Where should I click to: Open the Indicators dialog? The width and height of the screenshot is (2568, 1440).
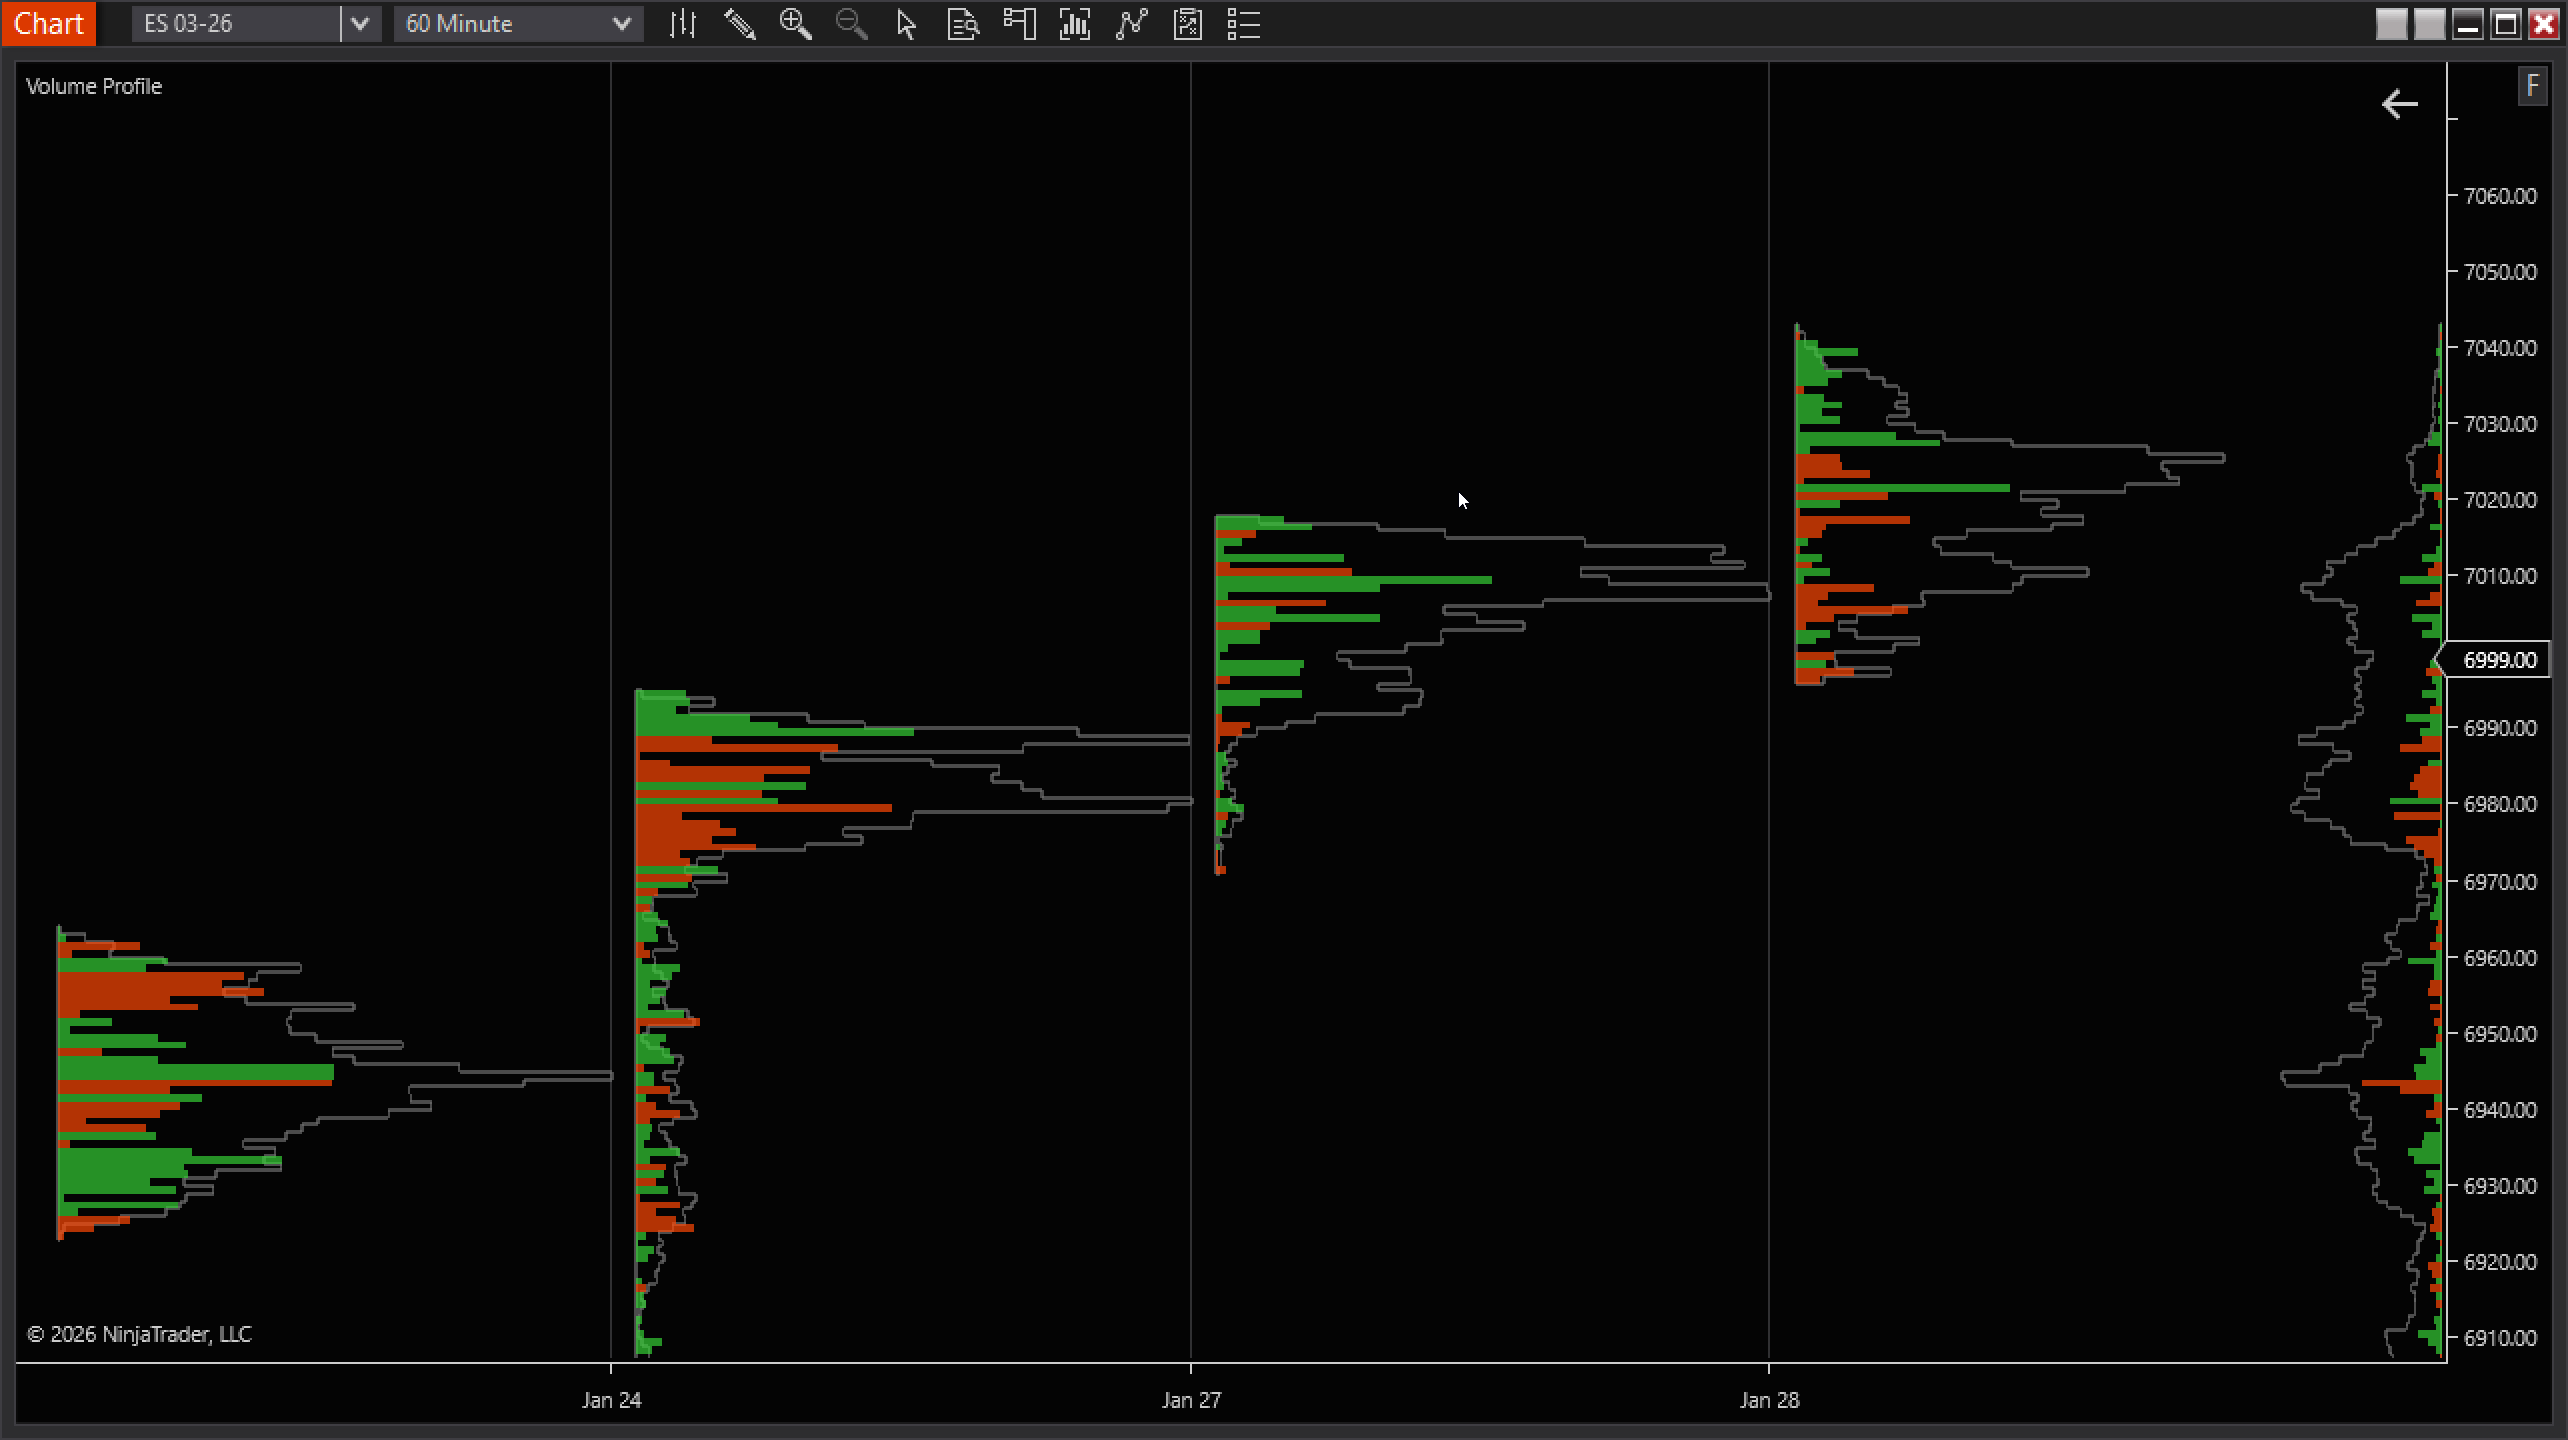click(x=1131, y=24)
